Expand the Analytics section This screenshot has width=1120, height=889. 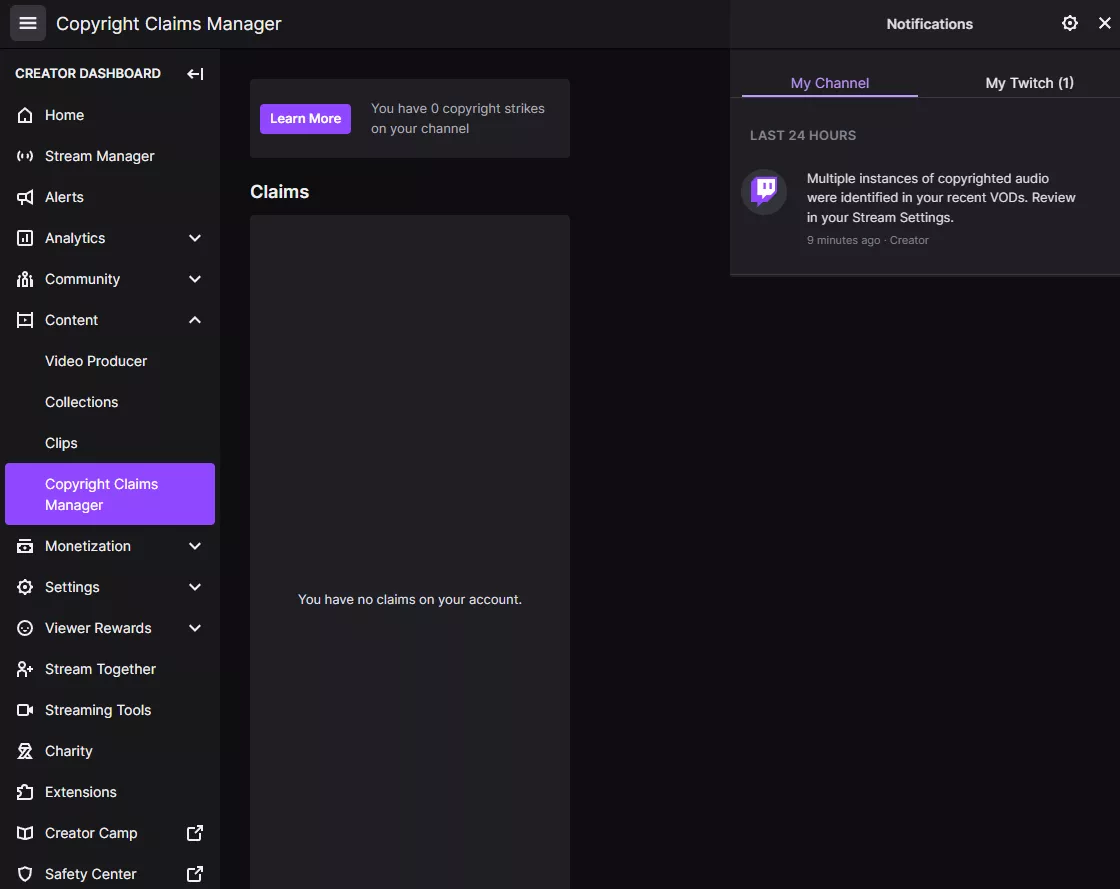pyautogui.click(x=195, y=238)
